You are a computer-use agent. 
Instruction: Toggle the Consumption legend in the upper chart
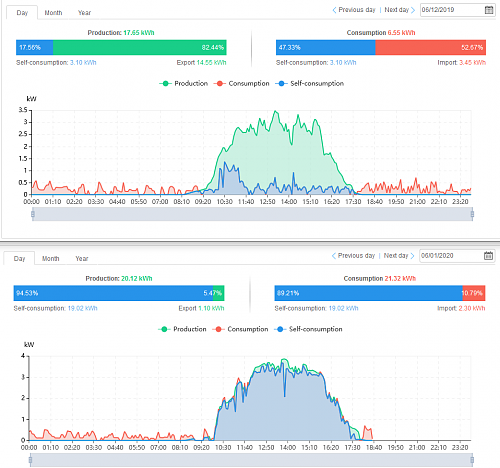tap(241, 83)
